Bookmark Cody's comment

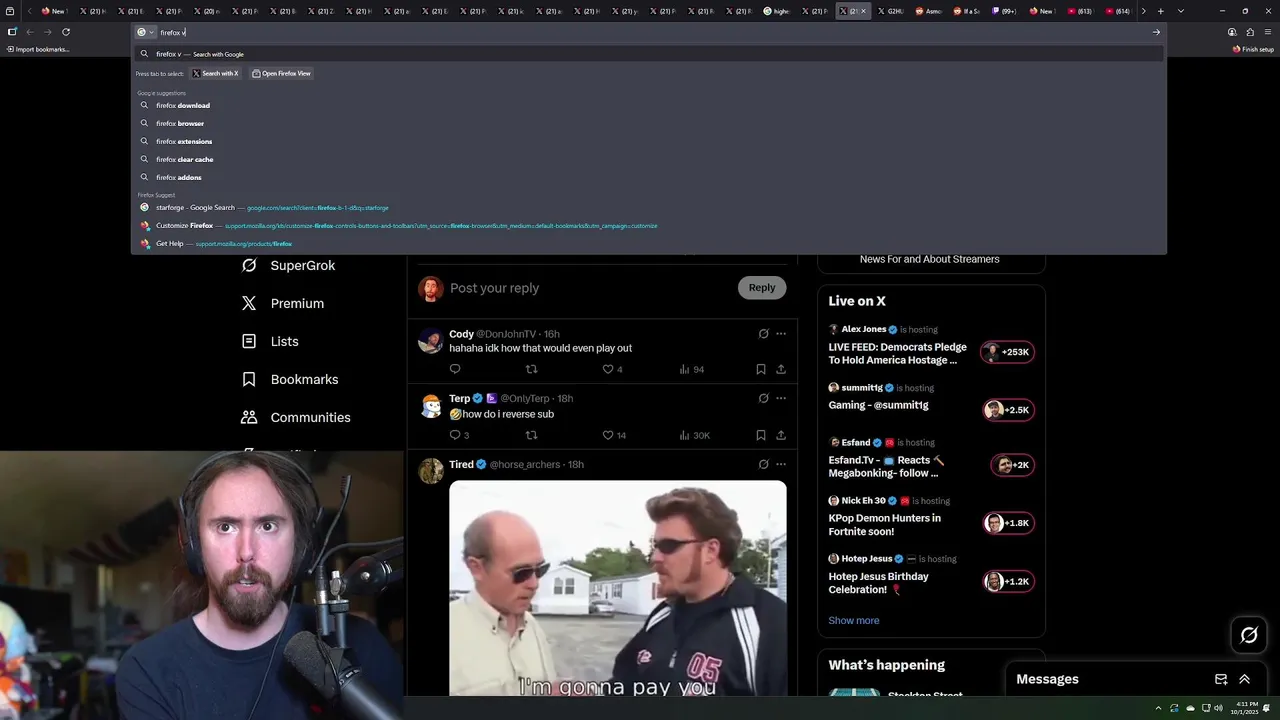(x=761, y=369)
